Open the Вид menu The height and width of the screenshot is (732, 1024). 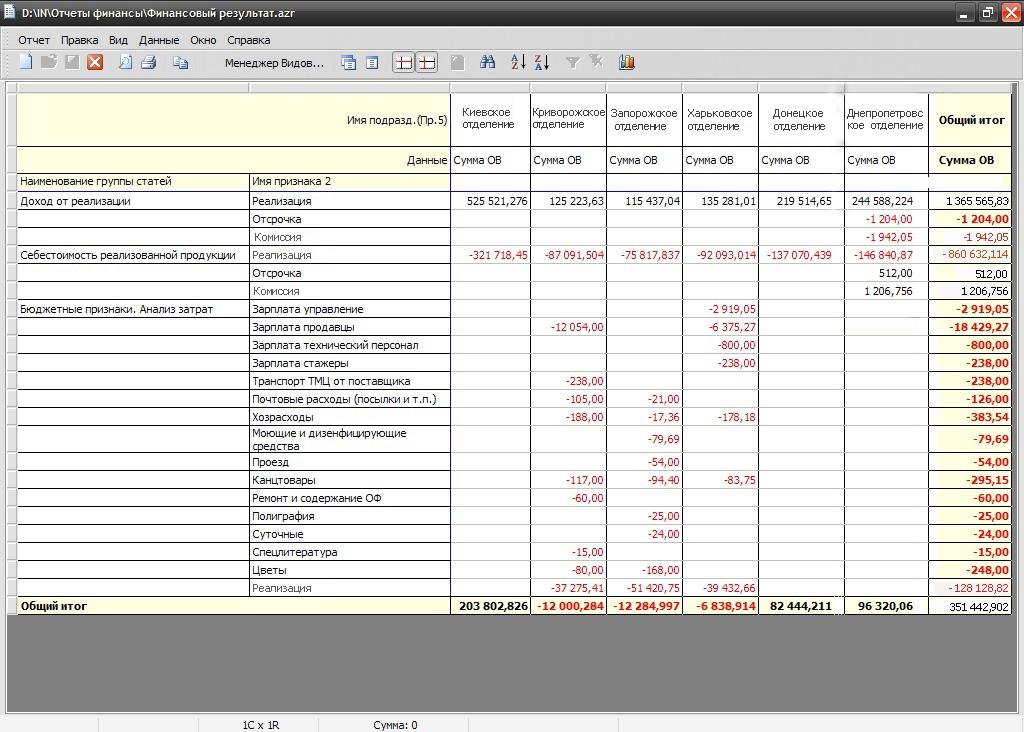118,40
